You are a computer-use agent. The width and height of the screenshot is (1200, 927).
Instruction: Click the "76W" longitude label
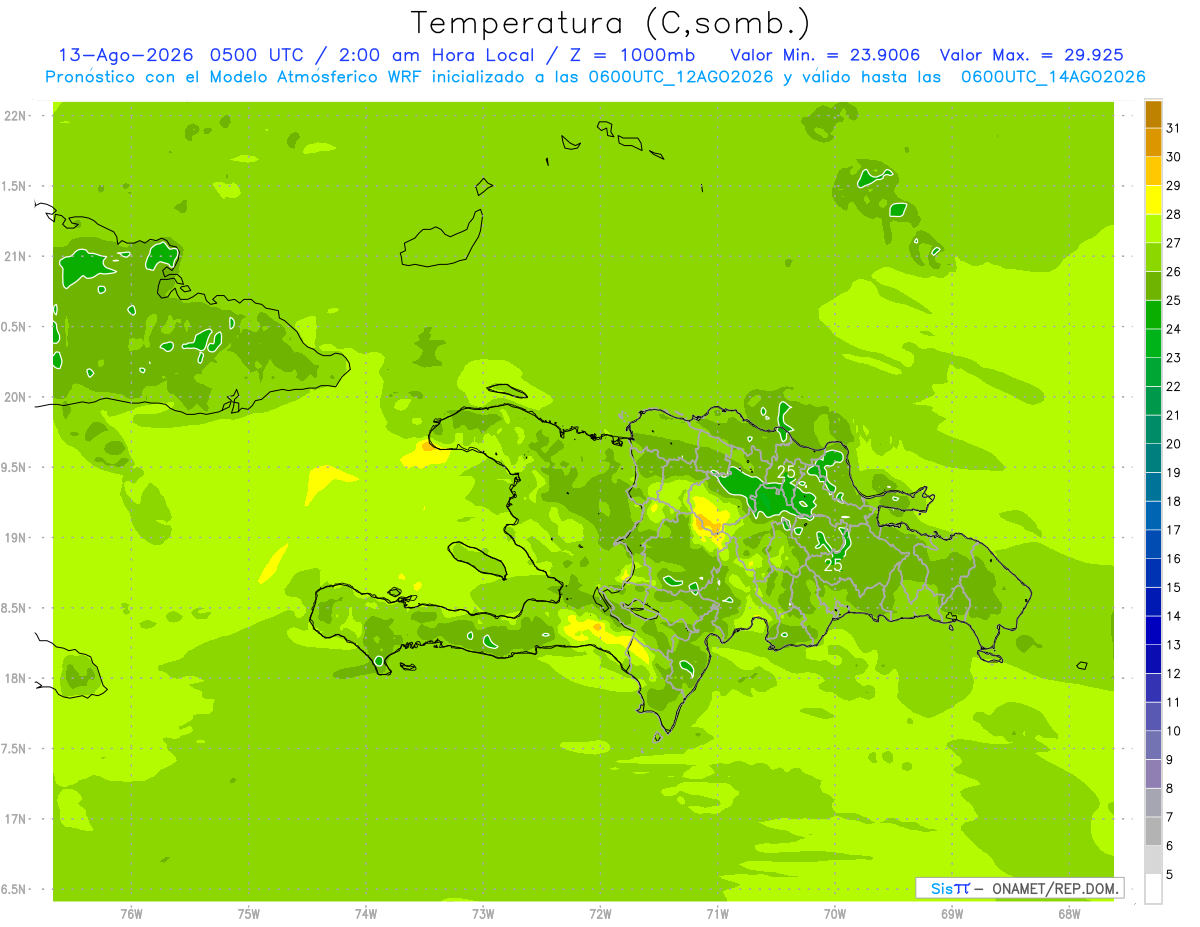pyautogui.click(x=131, y=914)
